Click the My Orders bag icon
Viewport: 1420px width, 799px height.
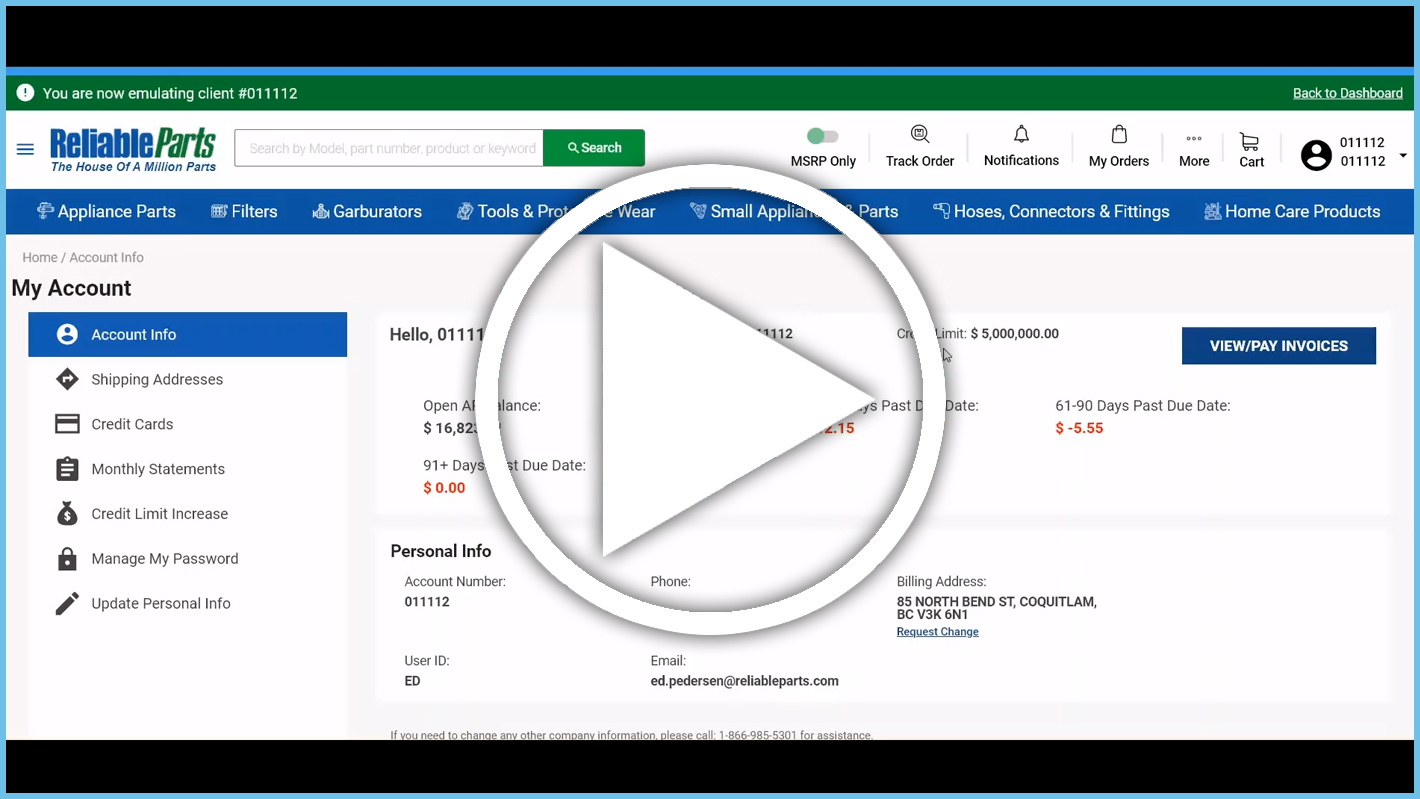tap(1119, 135)
